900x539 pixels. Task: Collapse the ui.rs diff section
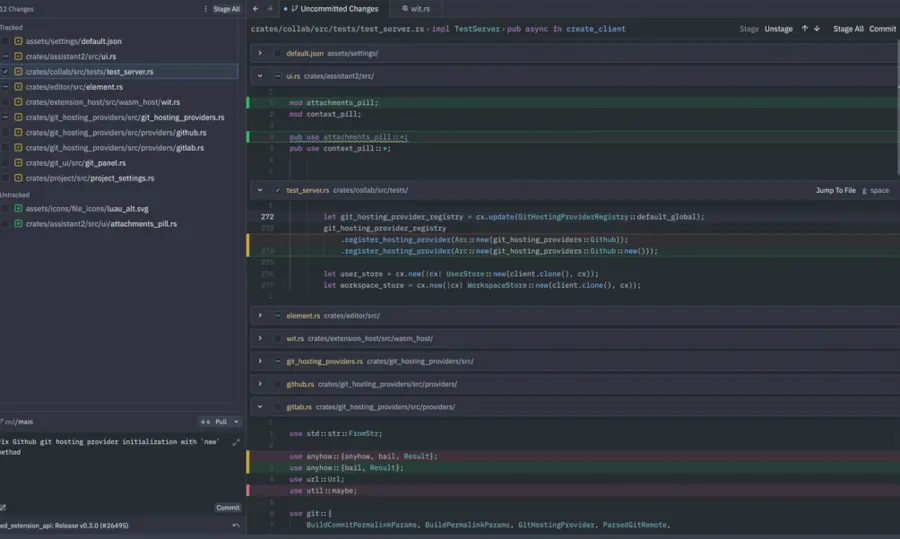pos(260,76)
